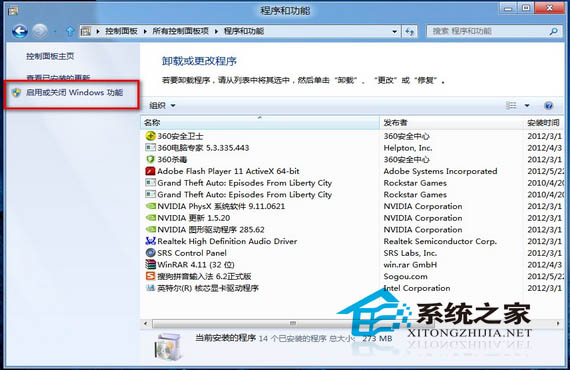The height and width of the screenshot is (370, 571).
Task: Click the Intel graphics driver icon
Action: pyautogui.click(x=150, y=288)
